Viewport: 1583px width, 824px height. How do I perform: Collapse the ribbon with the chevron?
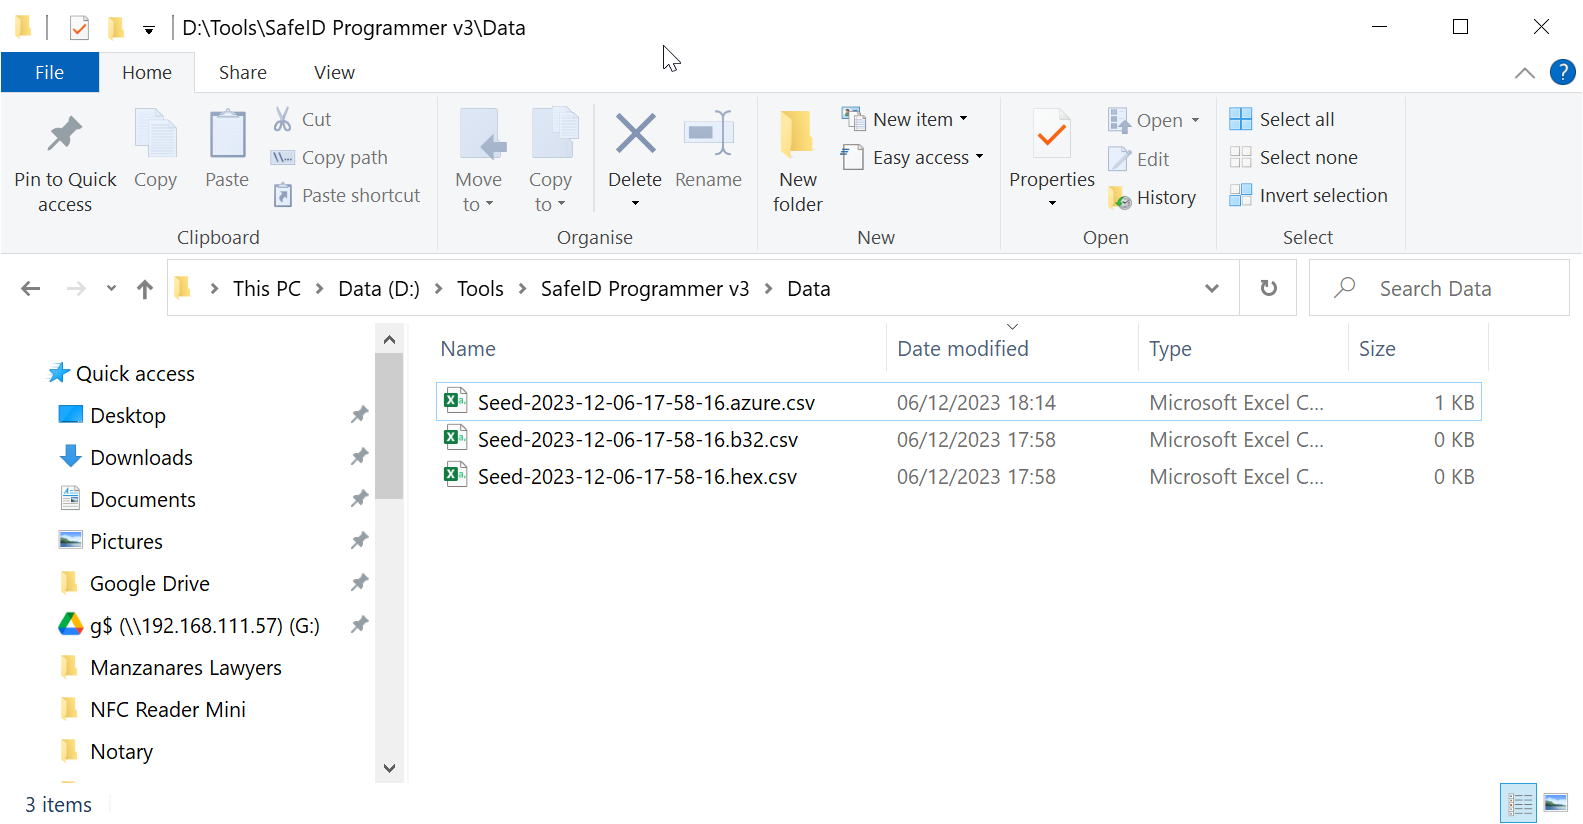pos(1524,73)
